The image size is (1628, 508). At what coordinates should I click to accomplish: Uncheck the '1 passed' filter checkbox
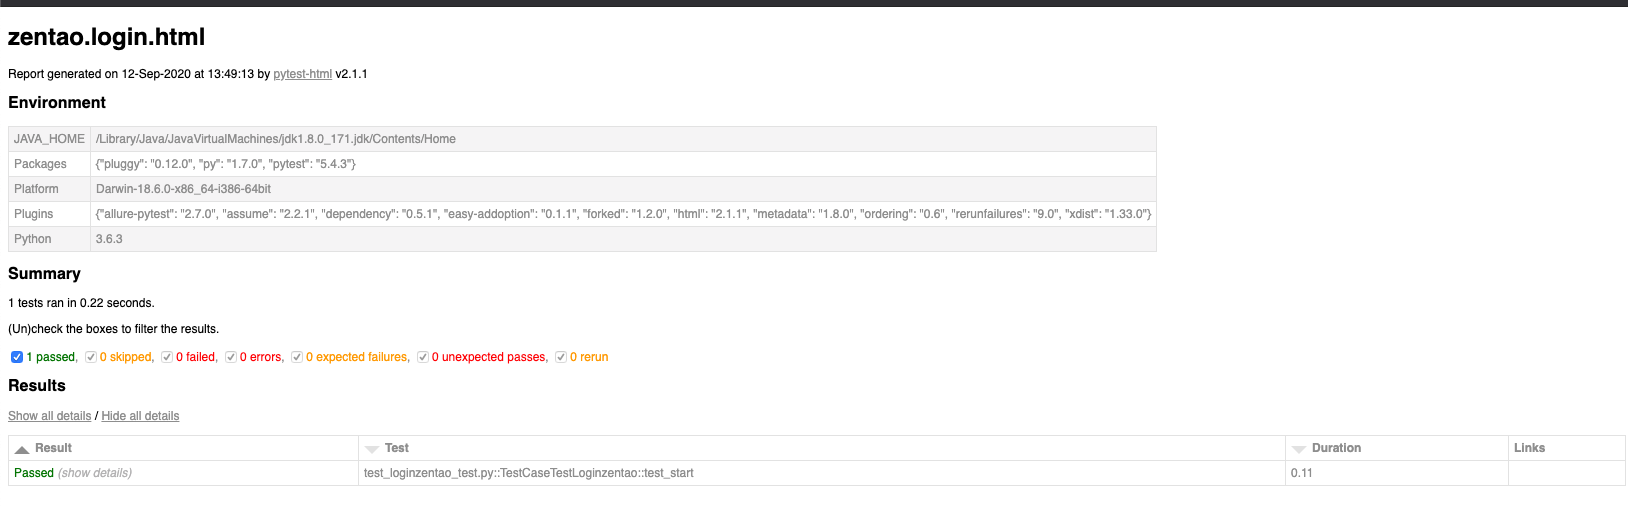pyautogui.click(x=17, y=357)
